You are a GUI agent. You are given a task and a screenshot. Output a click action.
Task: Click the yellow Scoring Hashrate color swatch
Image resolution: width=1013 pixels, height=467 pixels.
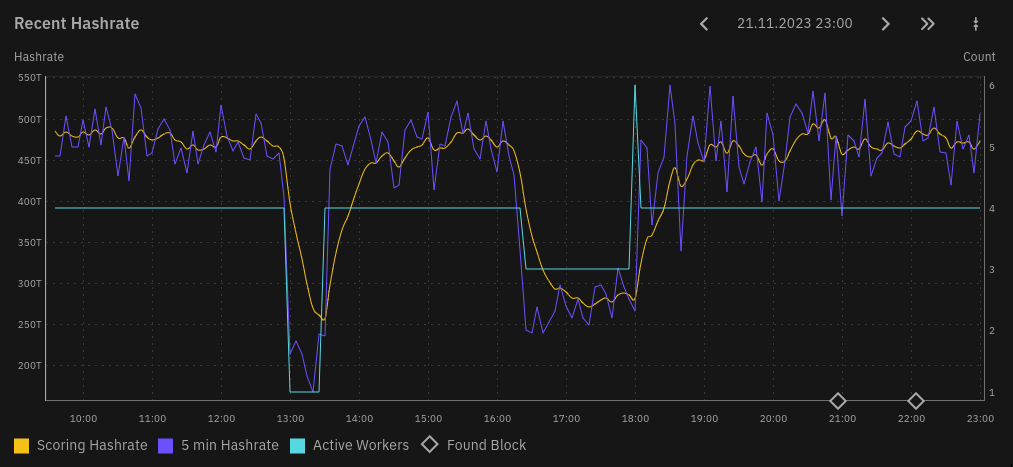(22, 445)
